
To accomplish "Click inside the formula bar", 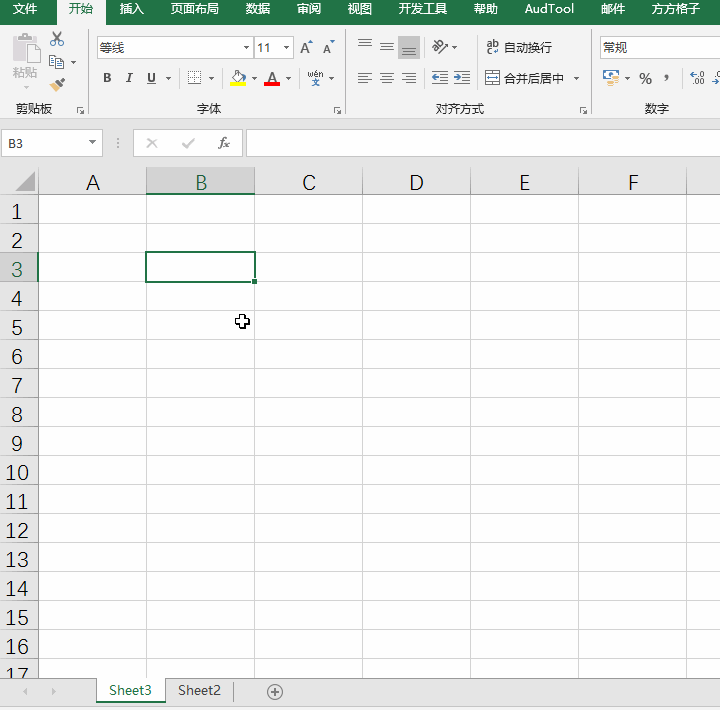I will [x=483, y=143].
